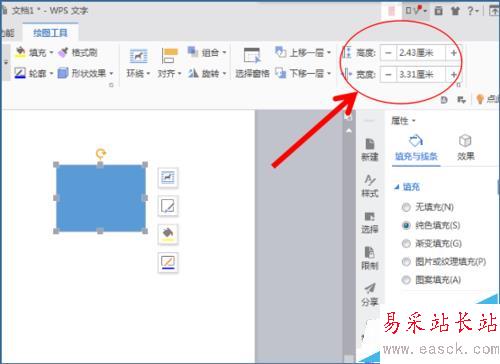Open Bring Forward (上移一层) dropdown arrow
The height and width of the screenshot is (364, 500).
click(x=329, y=52)
